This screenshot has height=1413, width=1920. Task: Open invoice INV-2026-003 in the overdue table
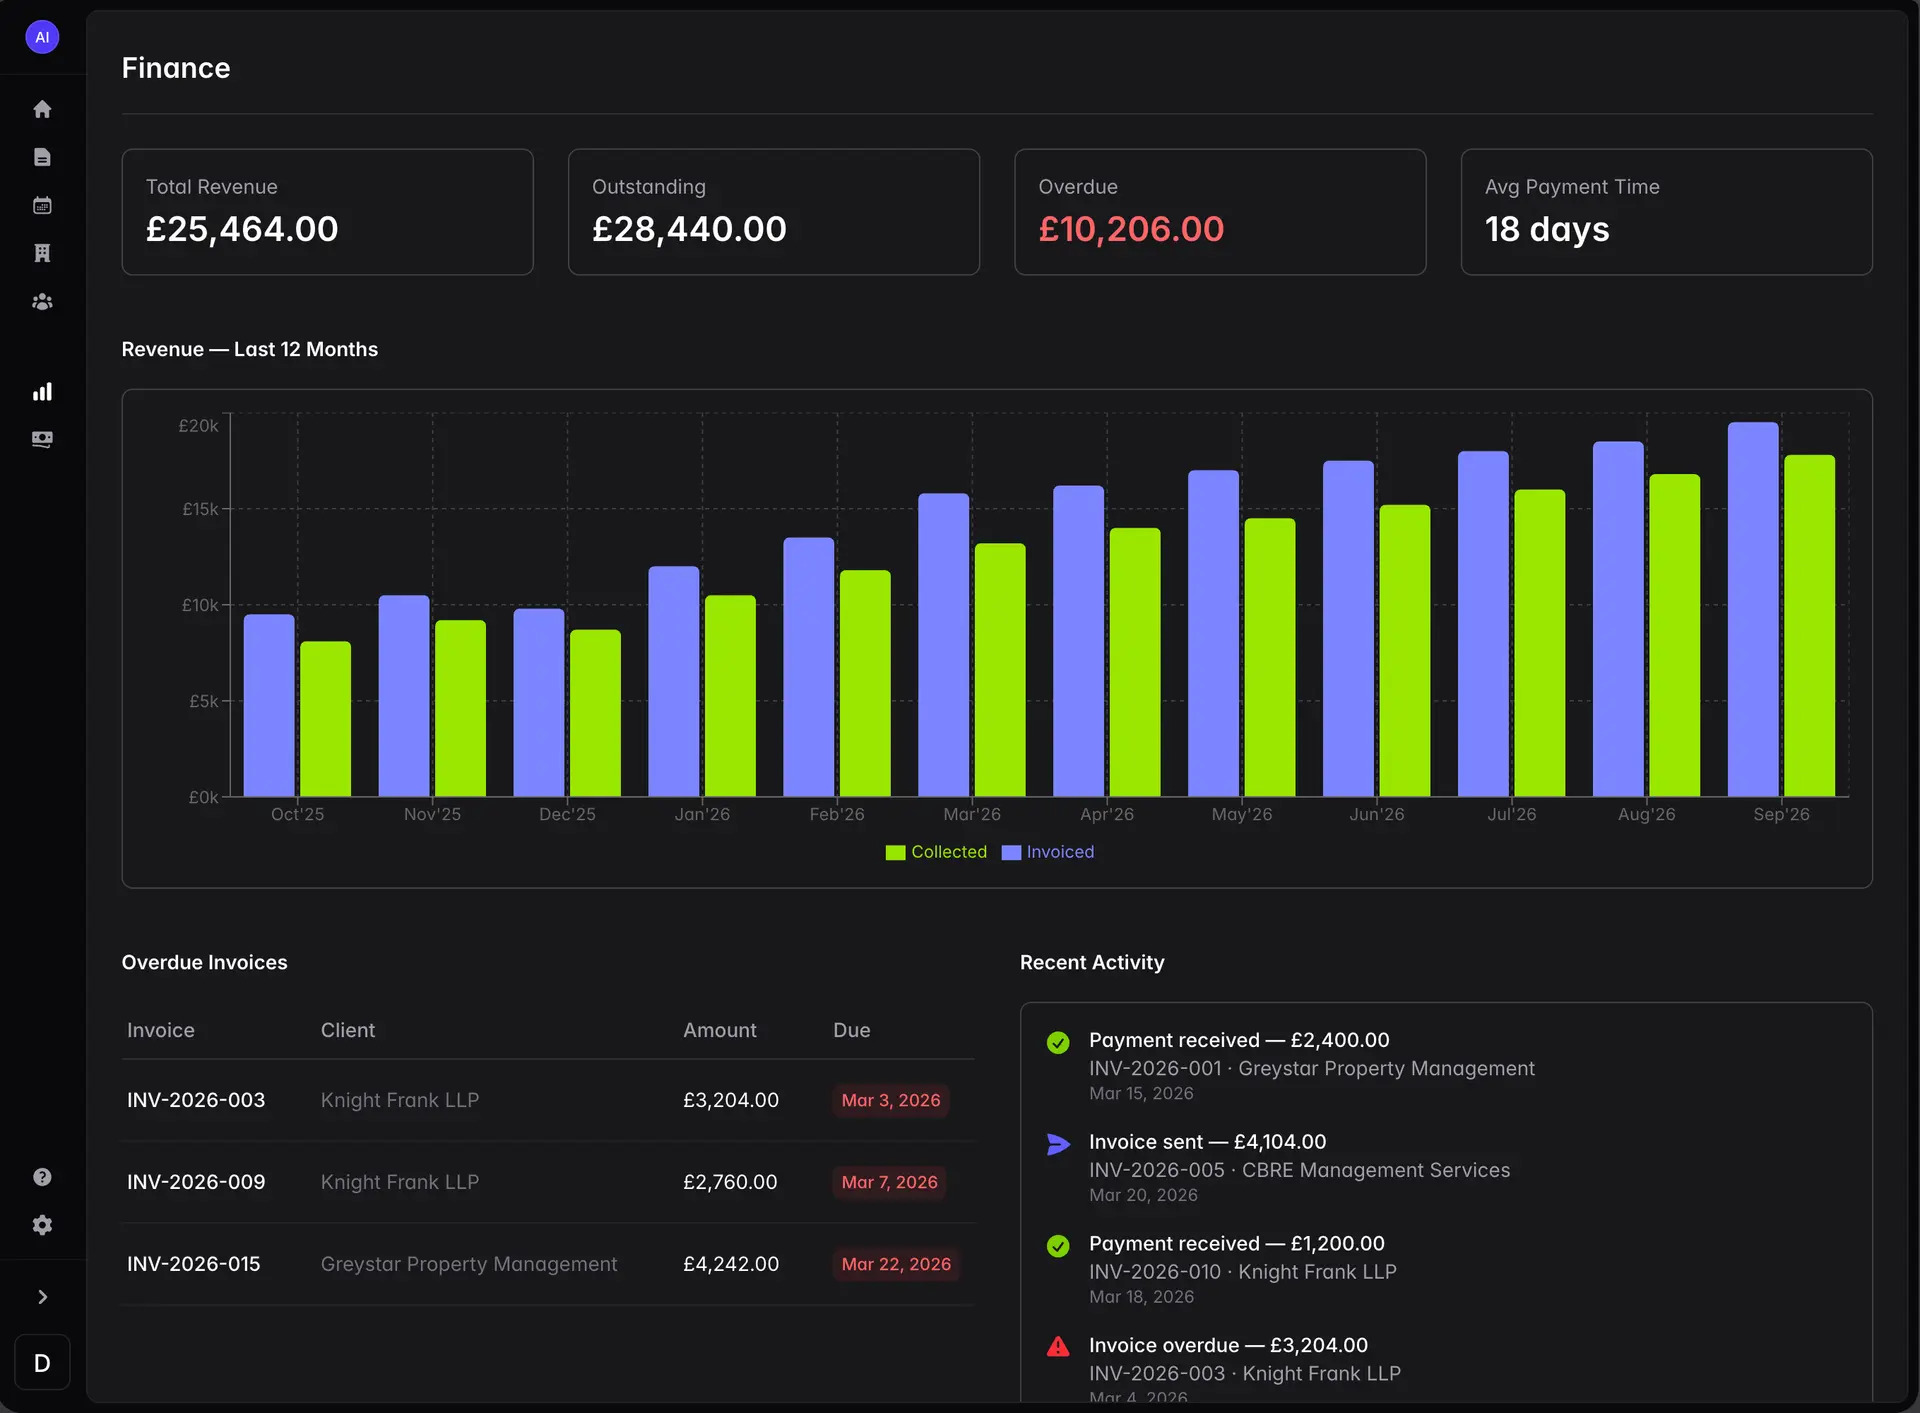196,1100
